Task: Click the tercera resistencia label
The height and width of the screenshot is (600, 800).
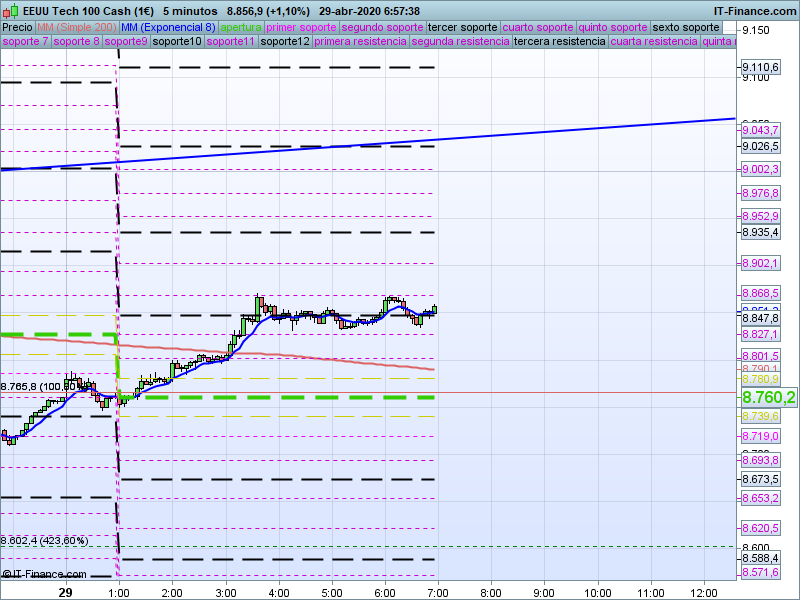Action: (x=559, y=42)
